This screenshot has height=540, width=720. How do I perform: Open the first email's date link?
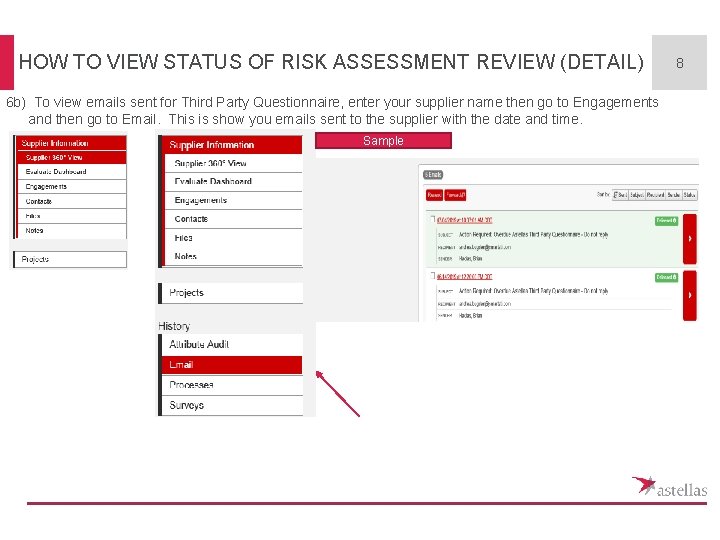[464, 220]
